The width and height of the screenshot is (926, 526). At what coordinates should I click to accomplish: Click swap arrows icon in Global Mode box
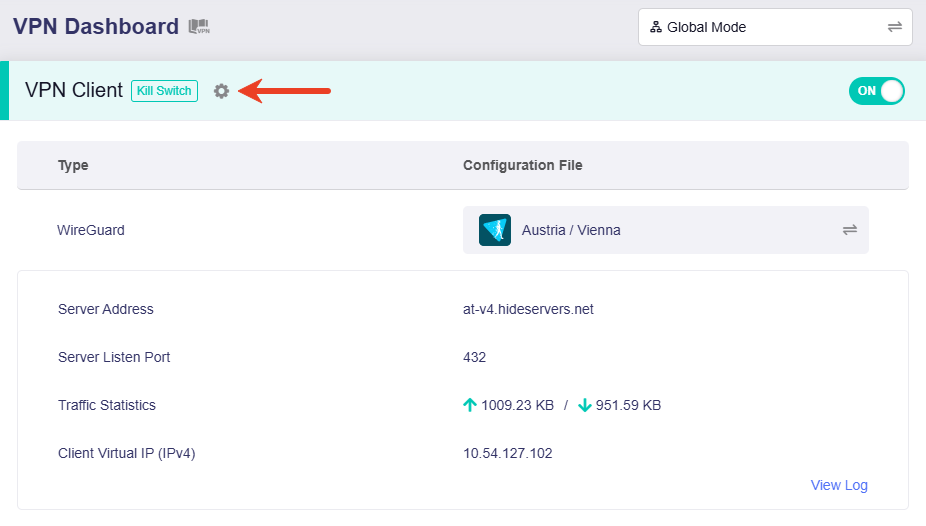coord(894,27)
